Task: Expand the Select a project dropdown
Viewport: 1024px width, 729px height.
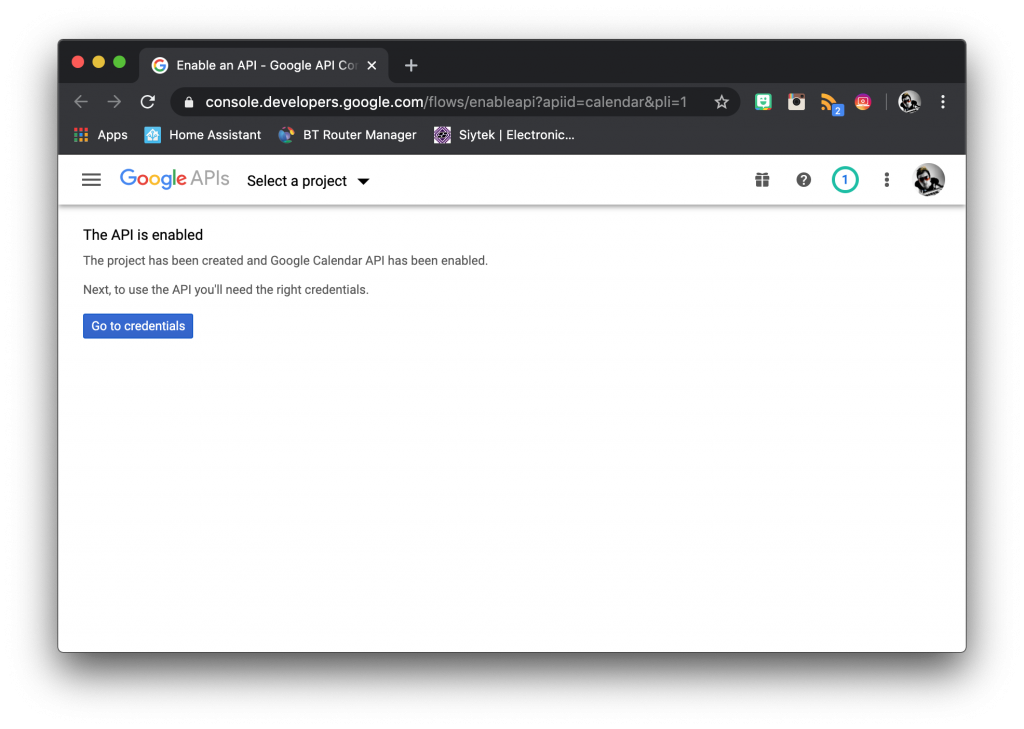Action: [x=308, y=181]
